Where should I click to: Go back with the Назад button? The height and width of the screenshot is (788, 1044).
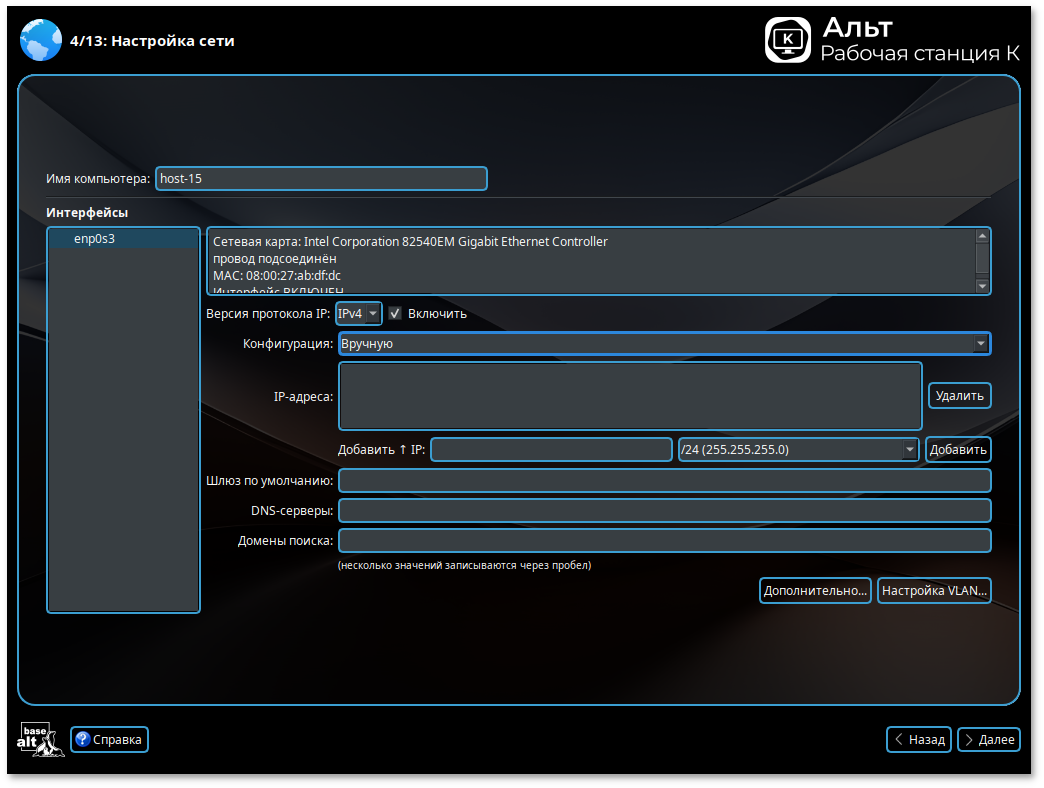(918, 740)
